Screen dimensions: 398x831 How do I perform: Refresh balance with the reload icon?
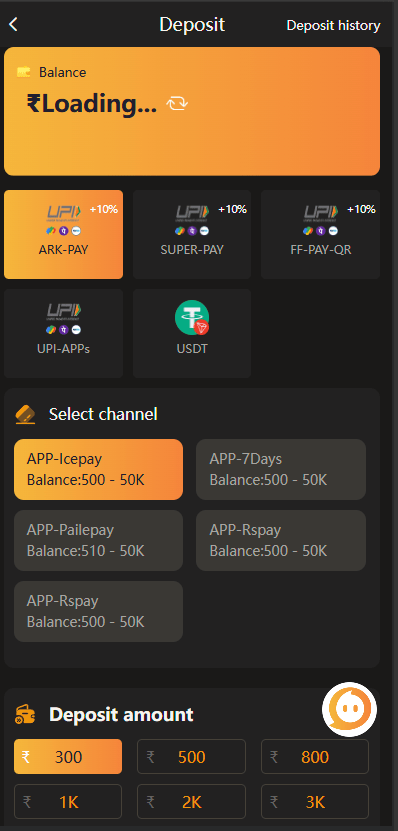coord(177,104)
